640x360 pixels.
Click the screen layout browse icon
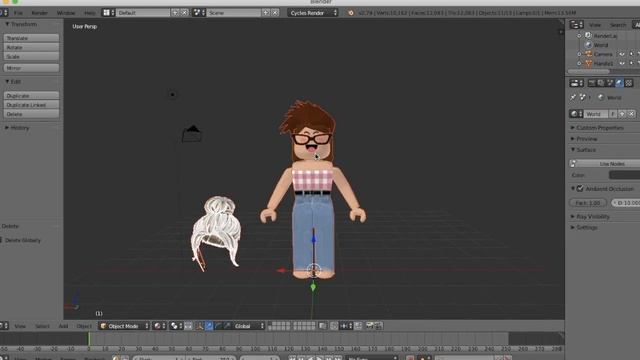109,13
